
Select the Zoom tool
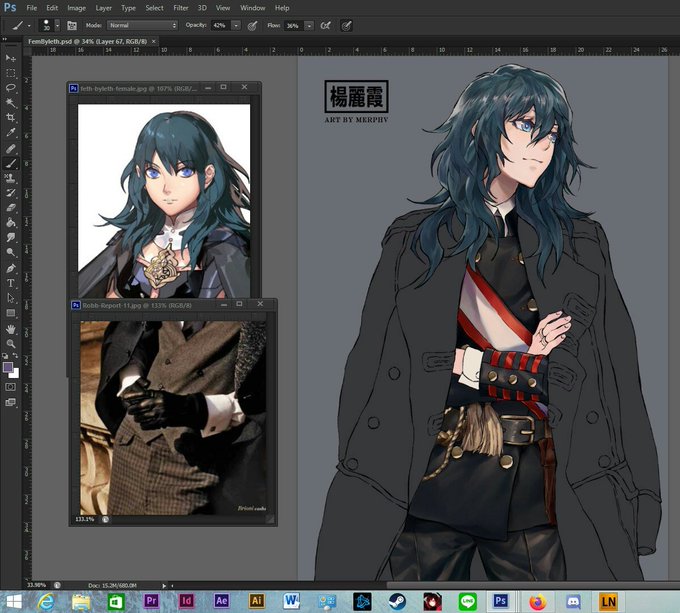tap(11, 344)
